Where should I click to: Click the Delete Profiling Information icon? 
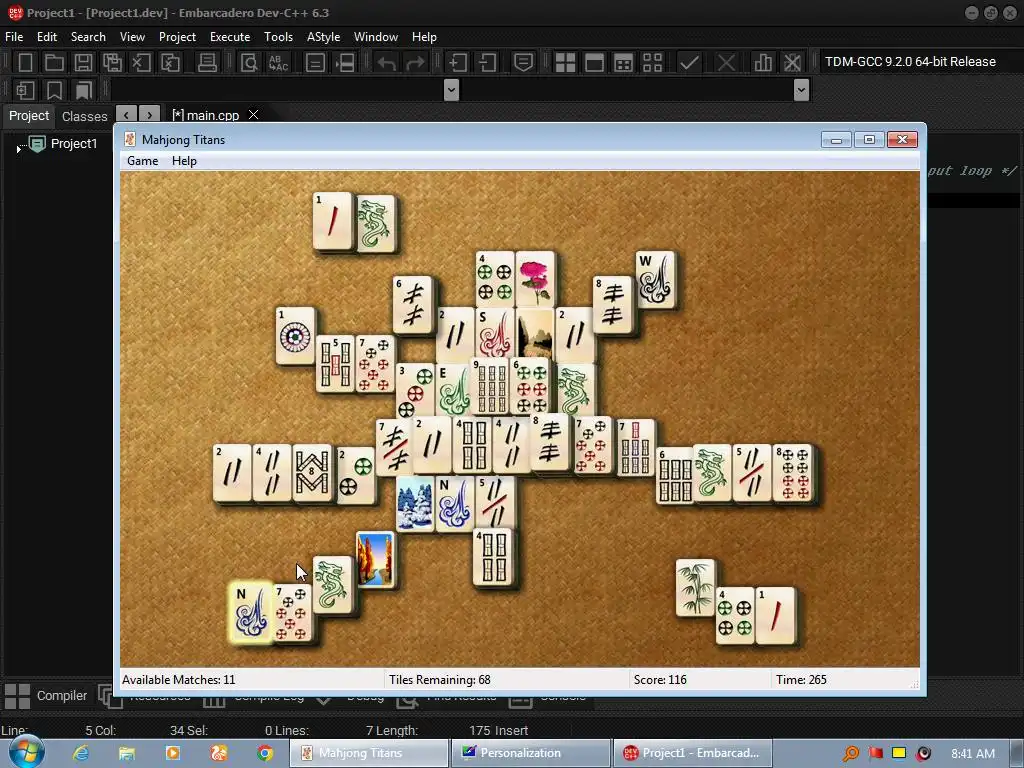pos(792,62)
